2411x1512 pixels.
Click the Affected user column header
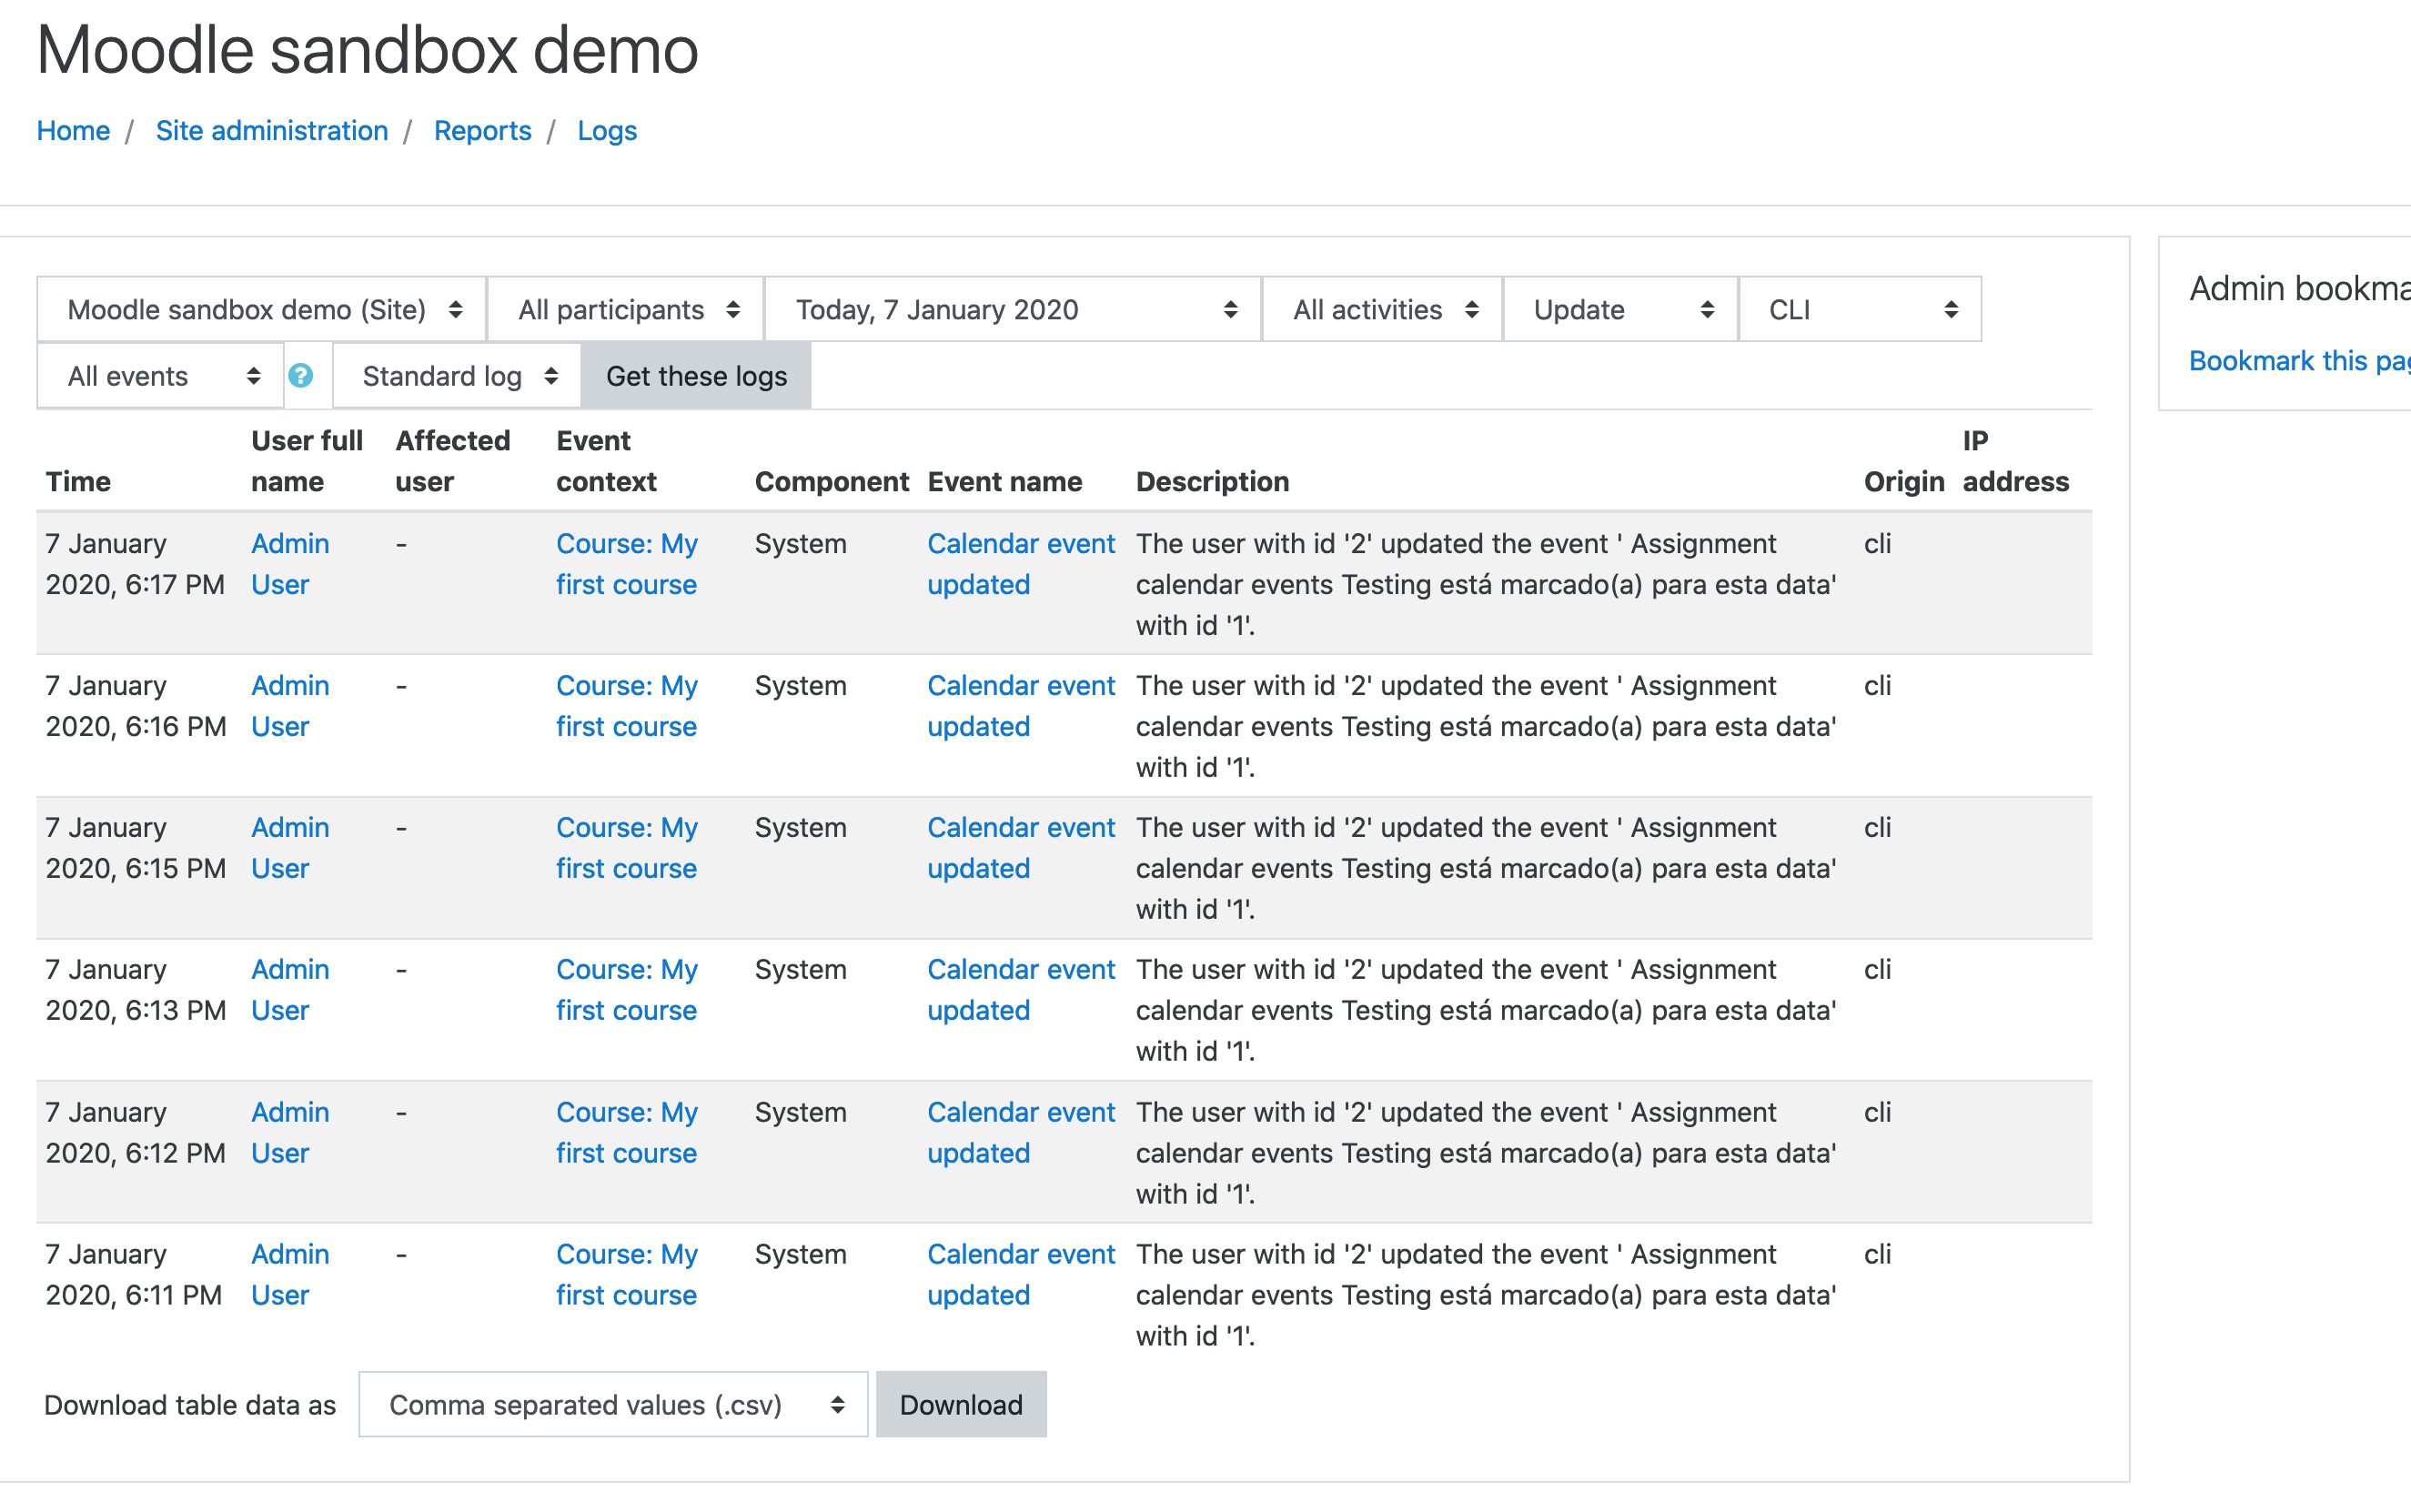452,461
